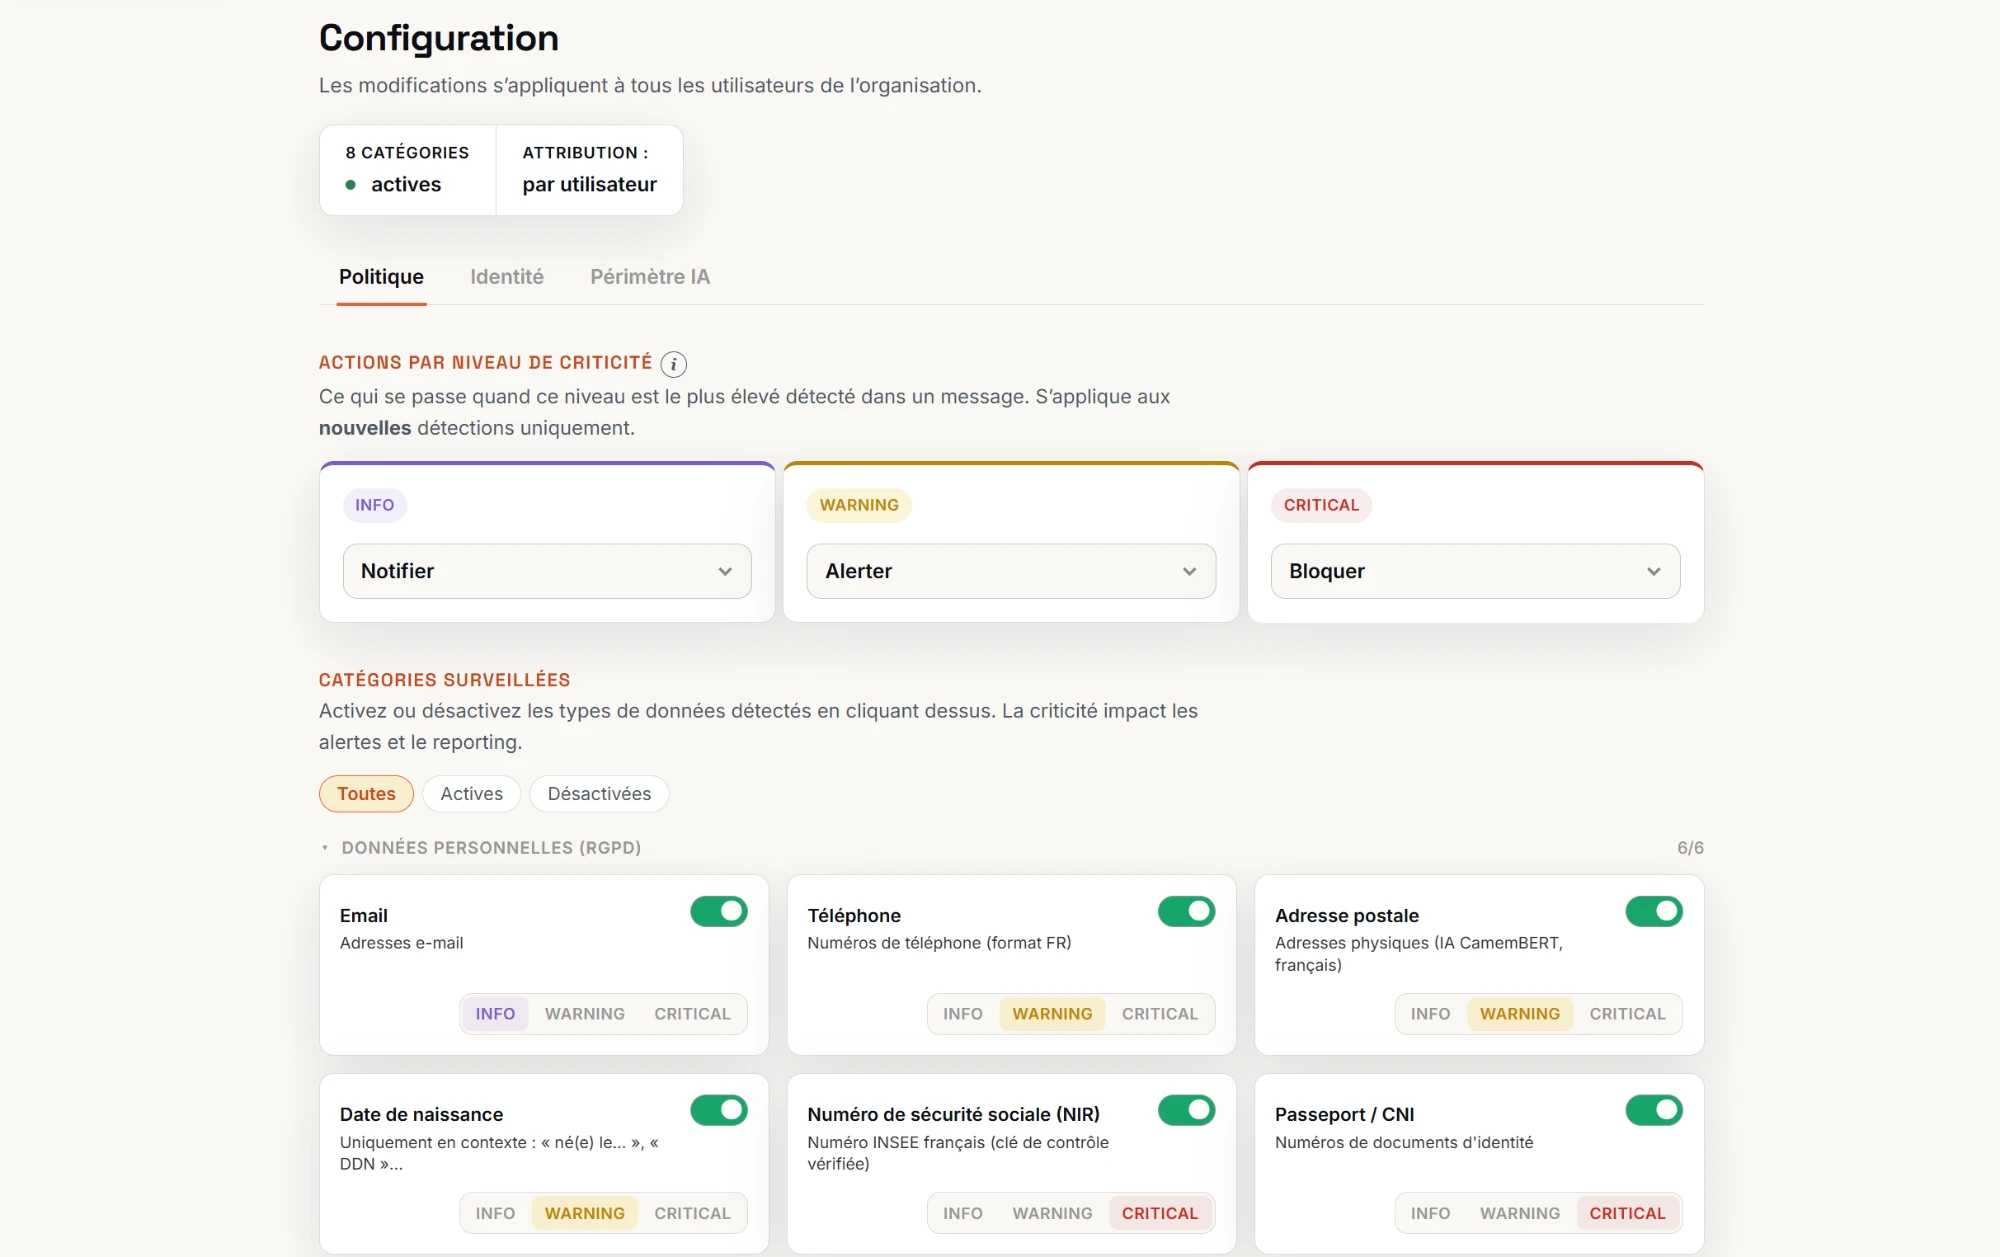
Task: Show only Actives categories
Action: click(x=472, y=794)
